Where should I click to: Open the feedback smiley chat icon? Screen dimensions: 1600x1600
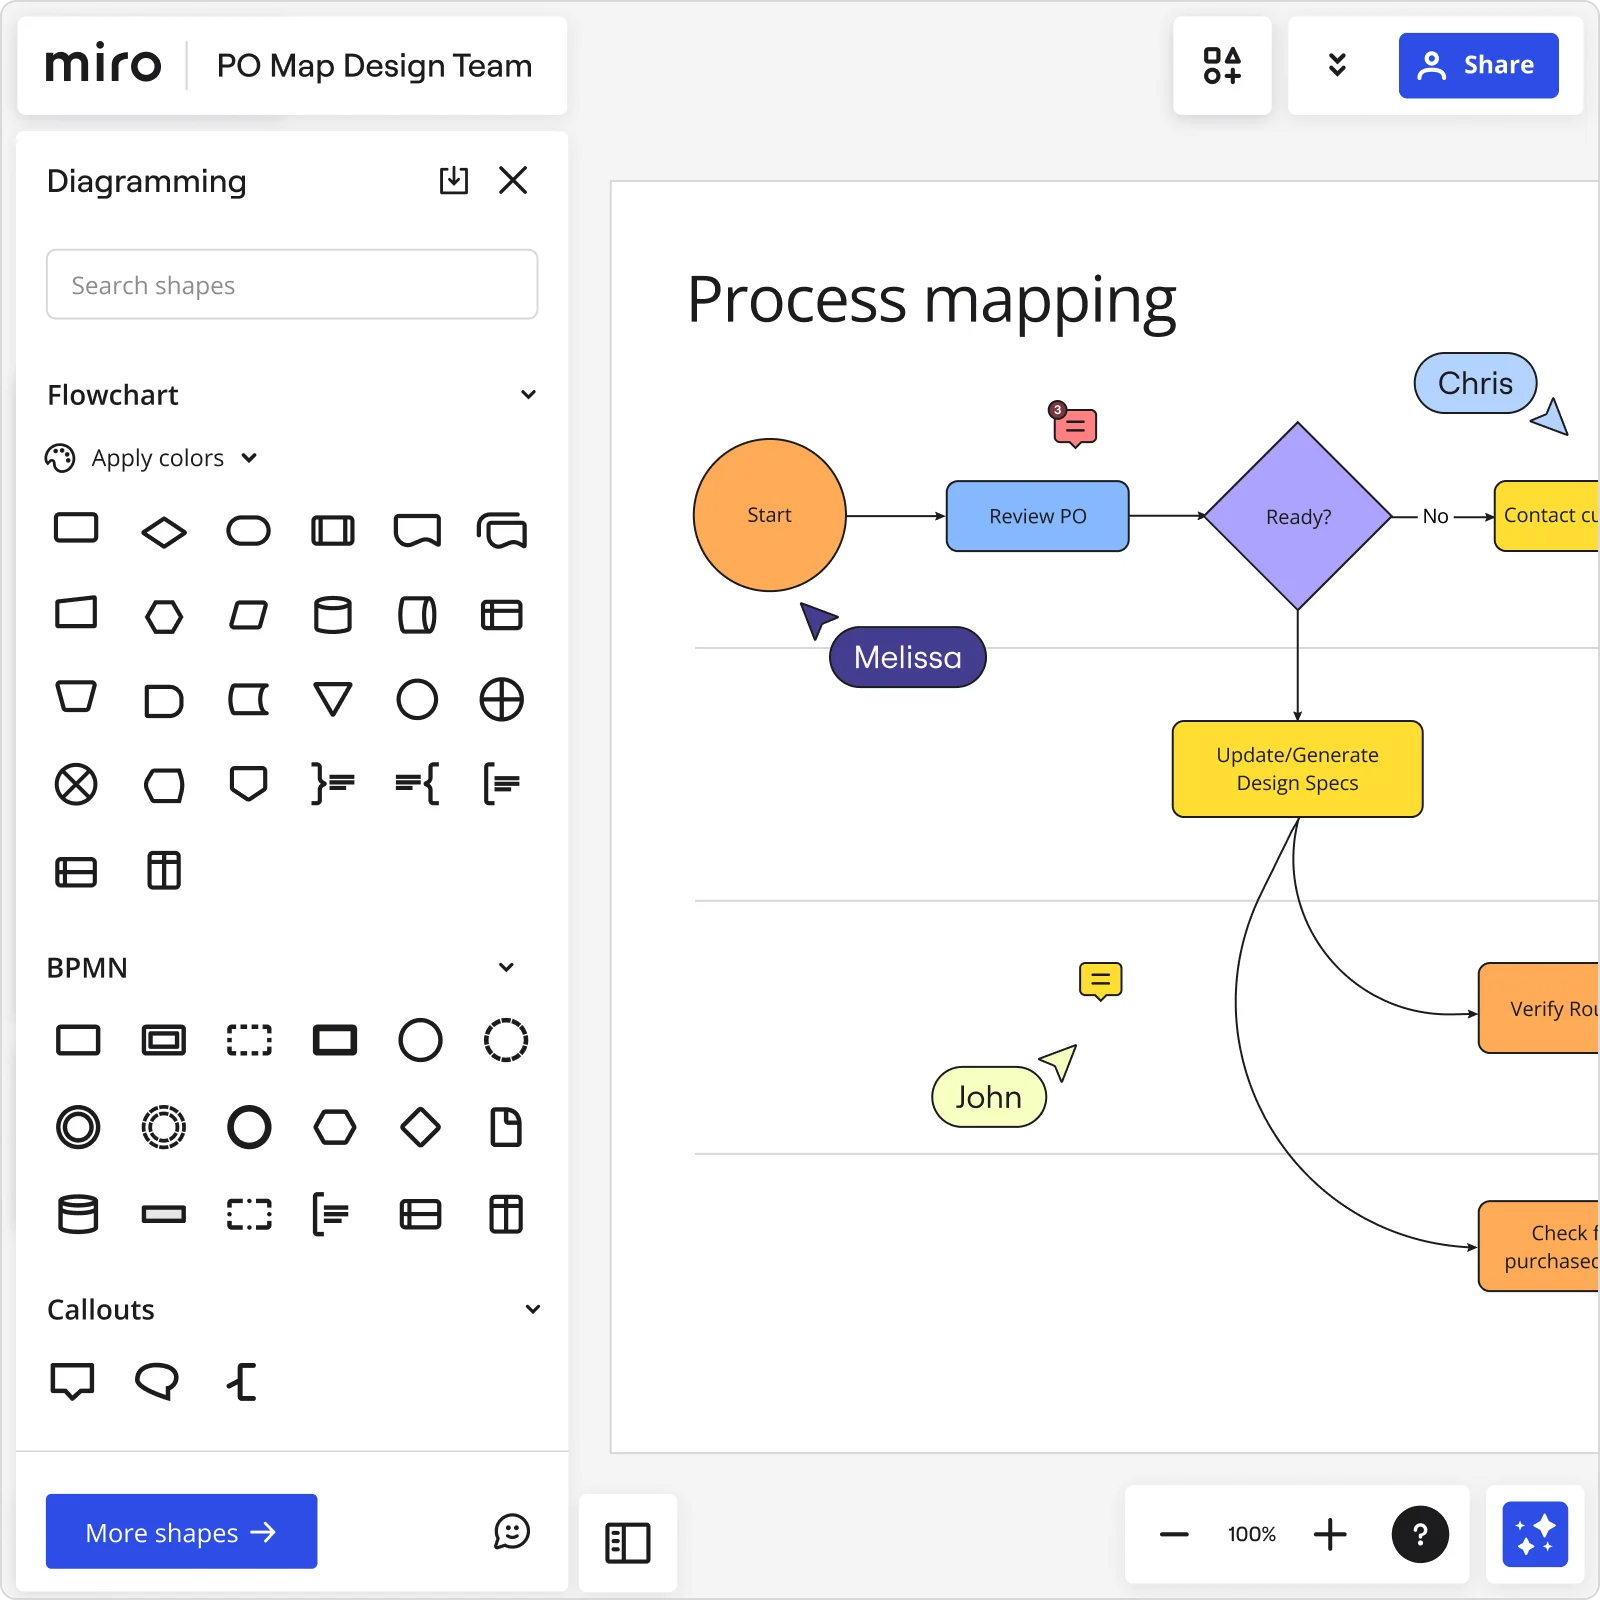pos(512,1531)
